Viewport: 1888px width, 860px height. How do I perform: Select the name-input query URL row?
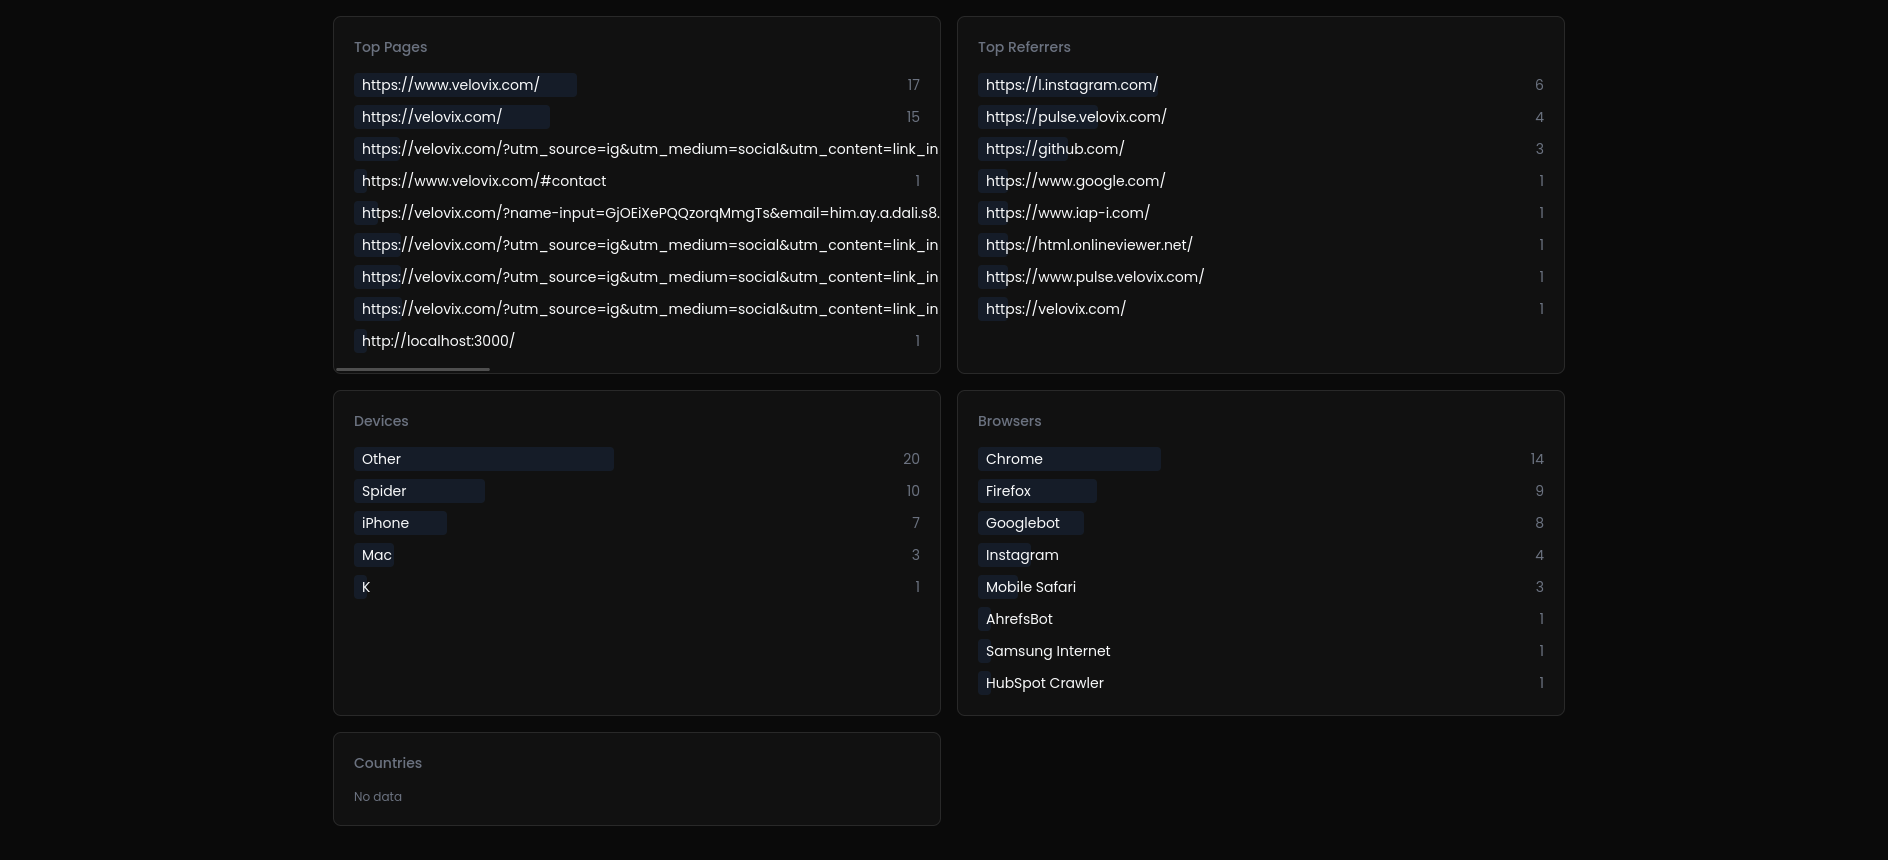[646, 213]
